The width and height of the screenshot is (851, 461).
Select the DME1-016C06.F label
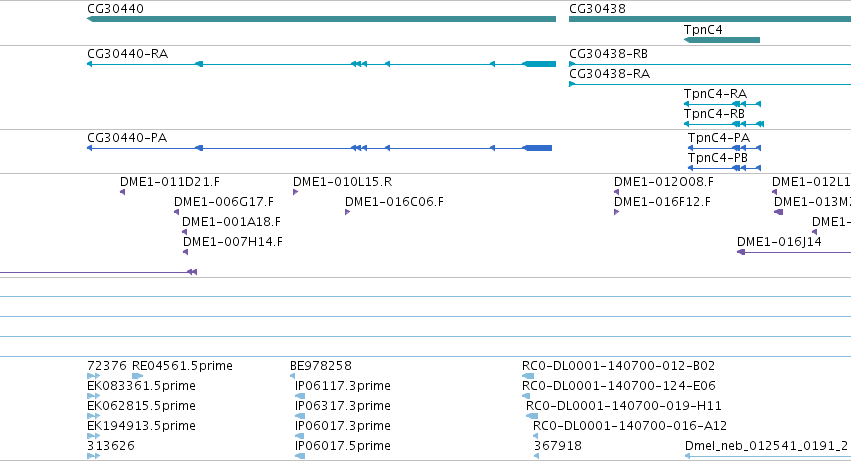click(394, 202)
